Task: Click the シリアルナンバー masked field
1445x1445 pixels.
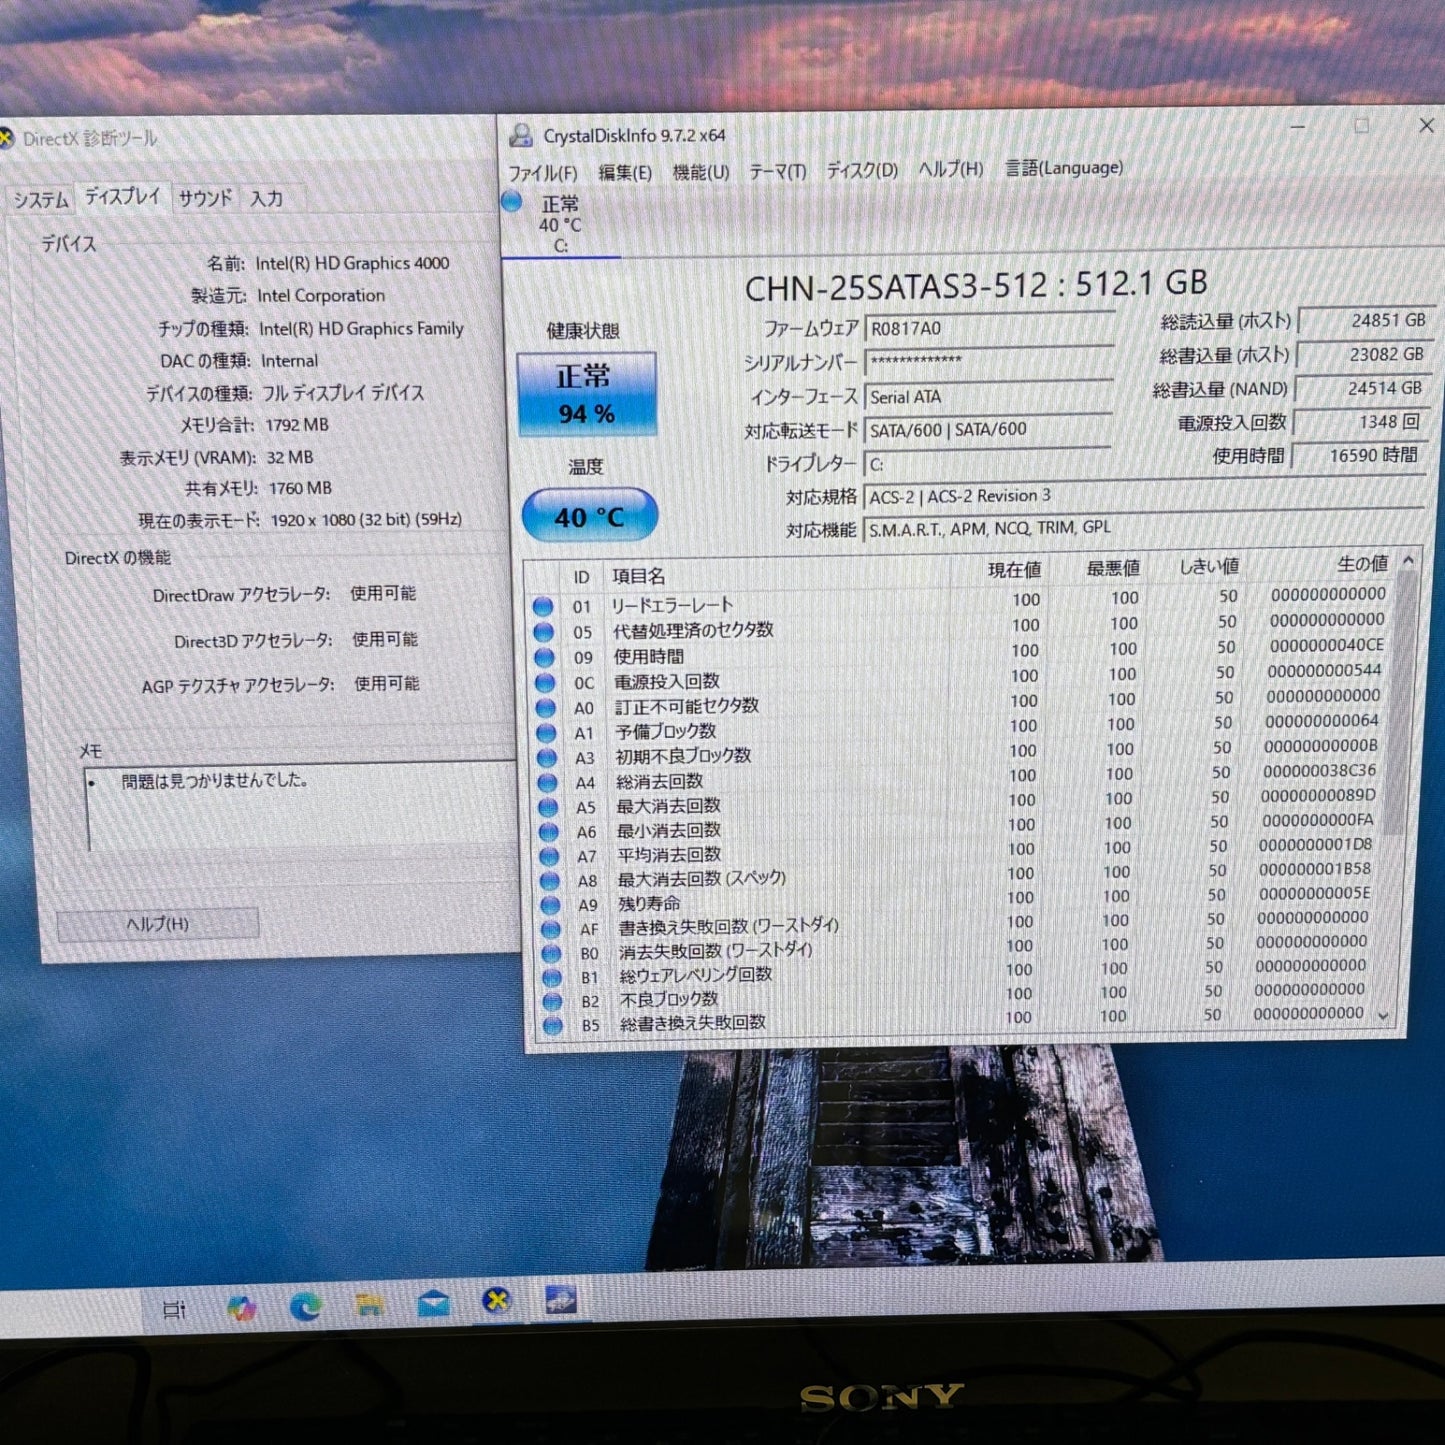Action: [989, 362]
